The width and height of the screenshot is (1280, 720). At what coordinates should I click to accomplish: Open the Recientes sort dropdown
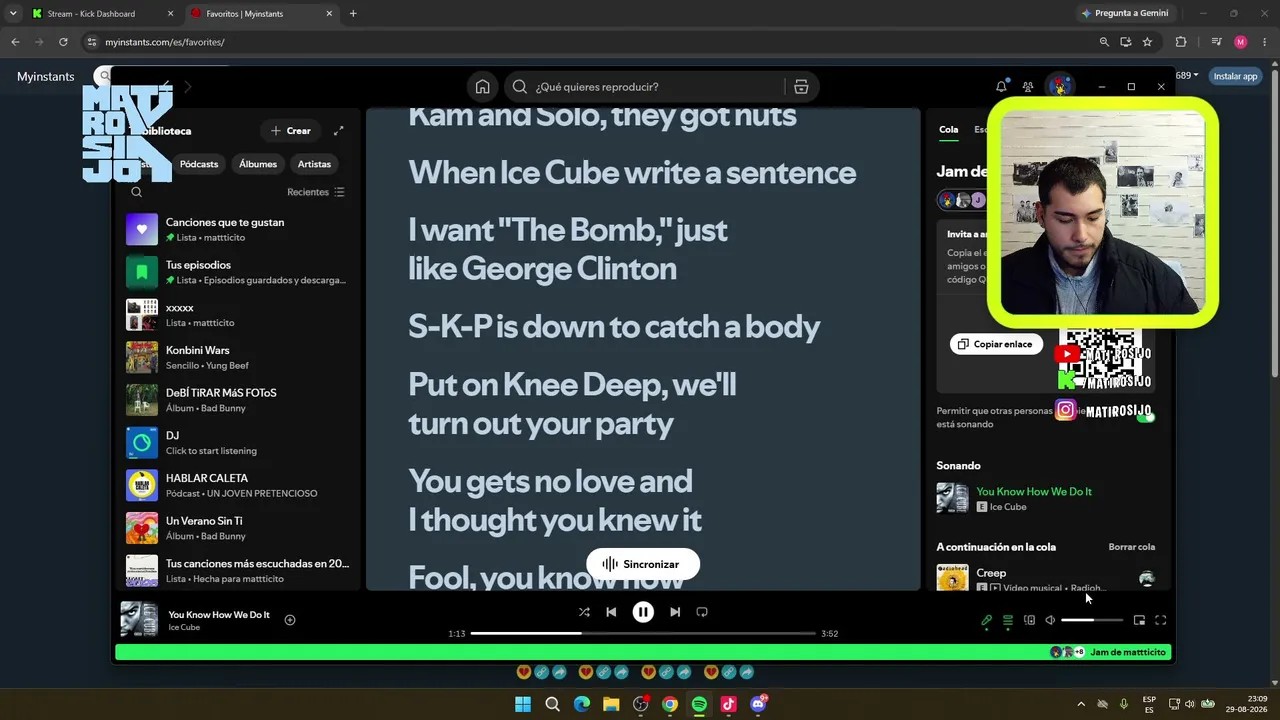[x=316, y=192]
